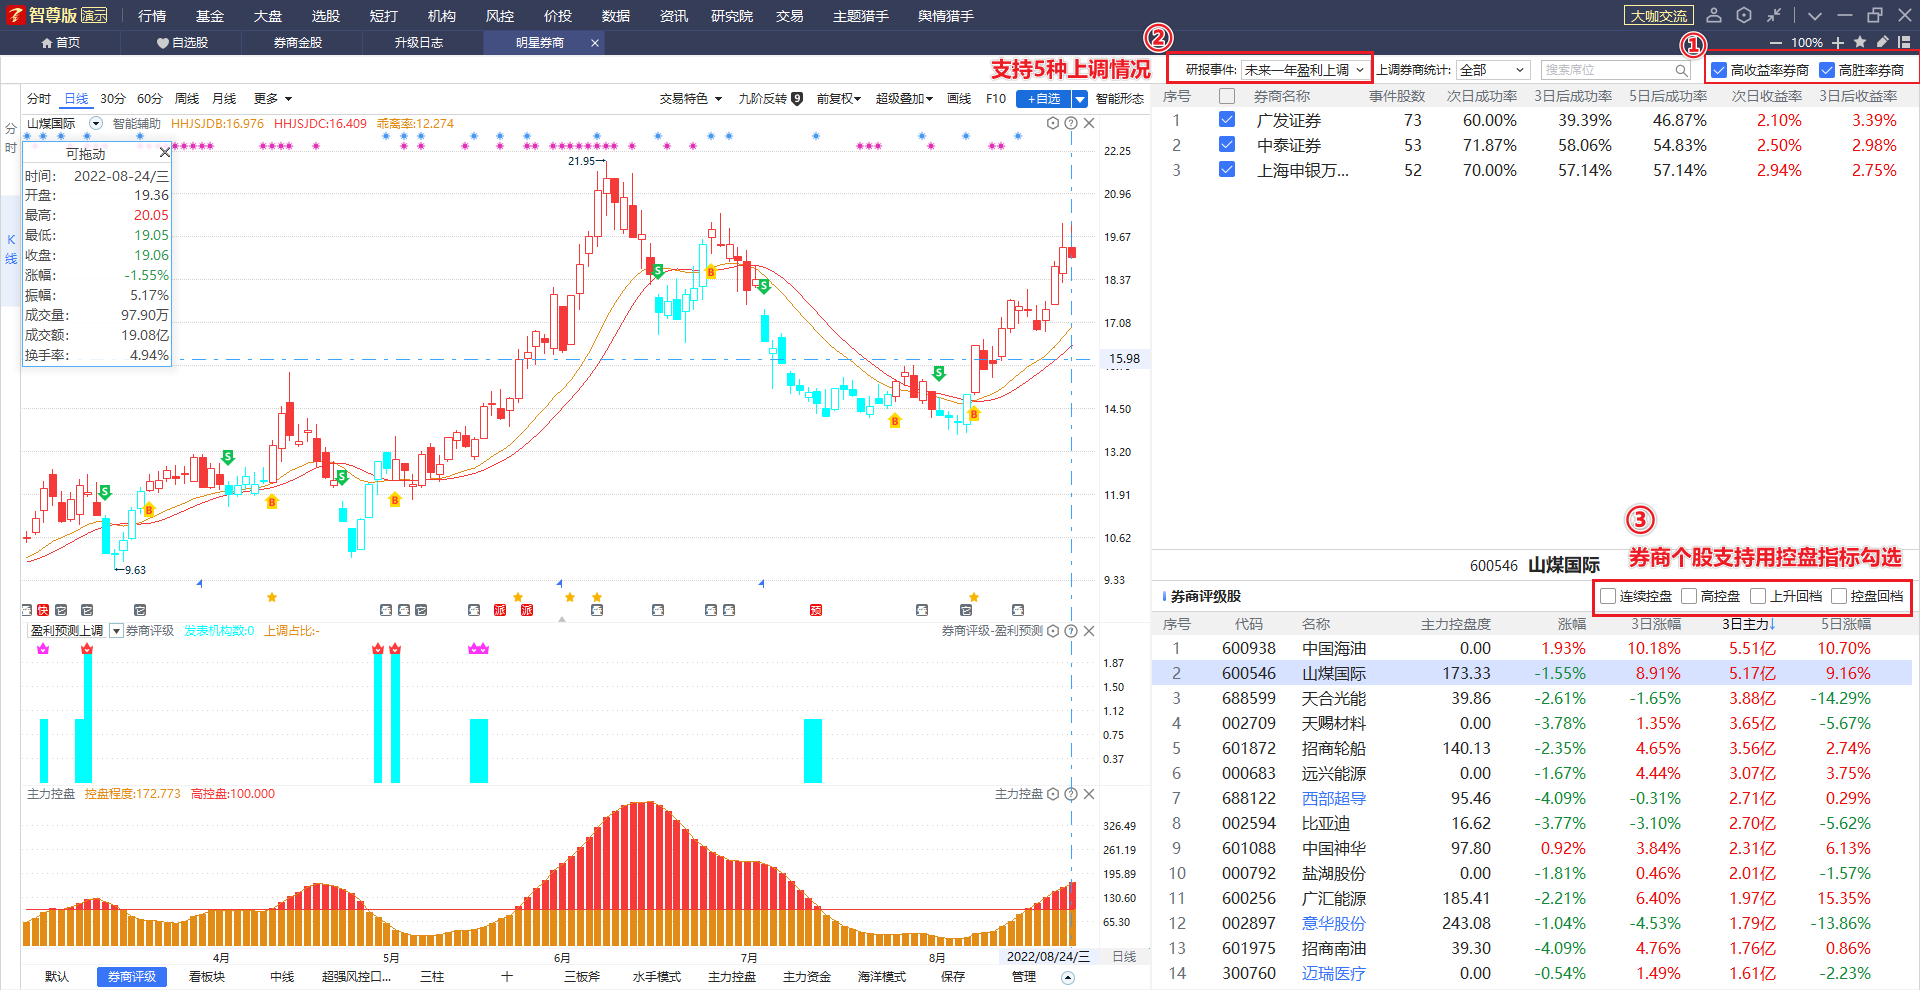The height and width of the screenshot is (990, 1920).
Task: Enable the 高控盘 checkbox
Action: (1689, 596)
